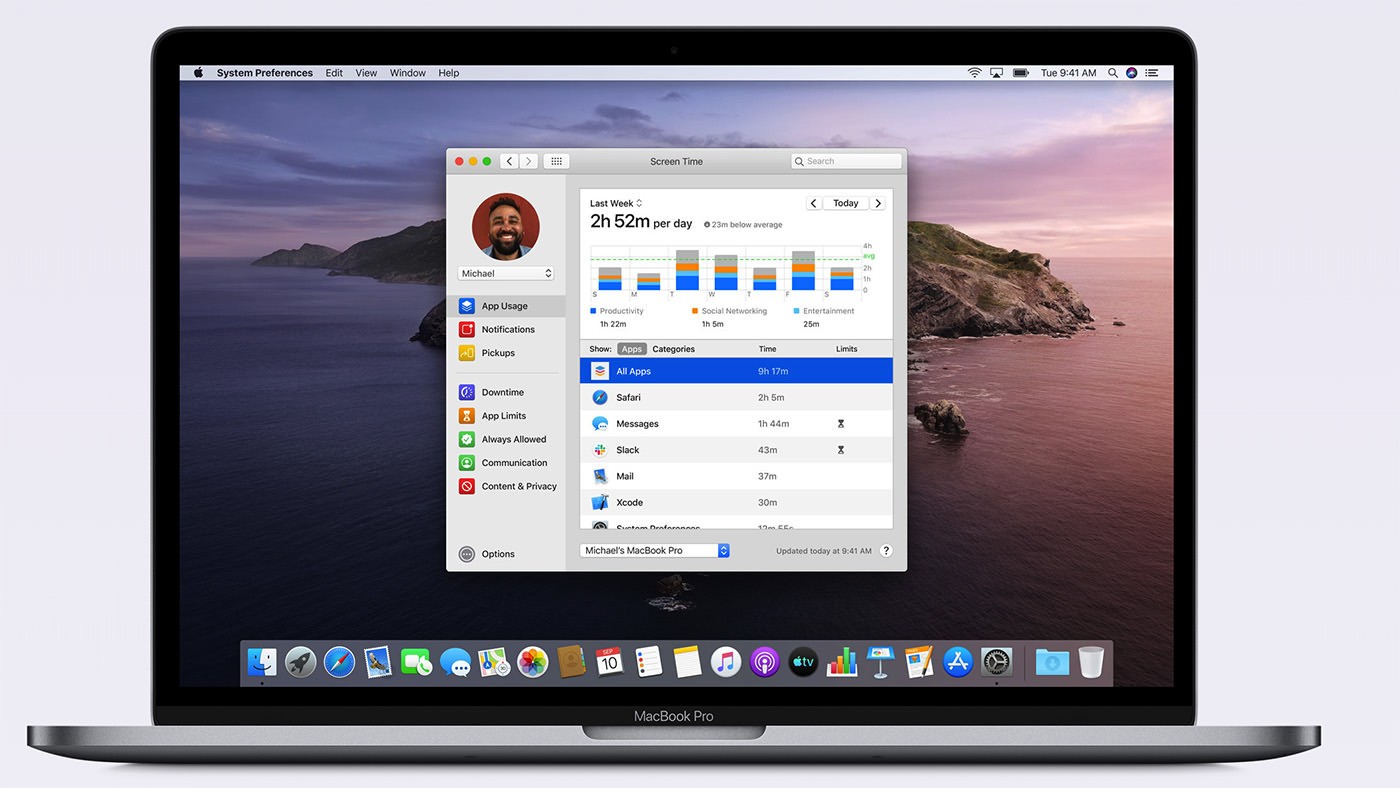
Task: Click the show all preferences grid icon
Action: click(x=556, y=161)
